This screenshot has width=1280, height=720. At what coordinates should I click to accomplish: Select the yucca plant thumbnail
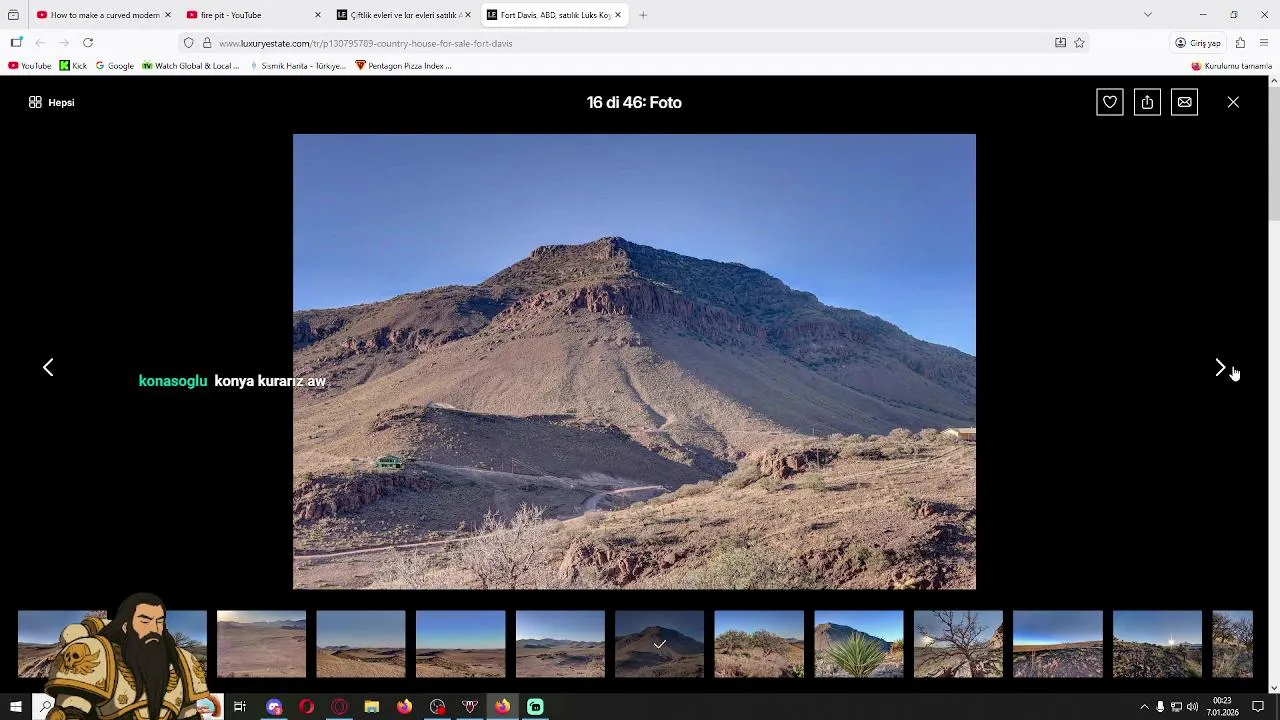pos(858,644)
